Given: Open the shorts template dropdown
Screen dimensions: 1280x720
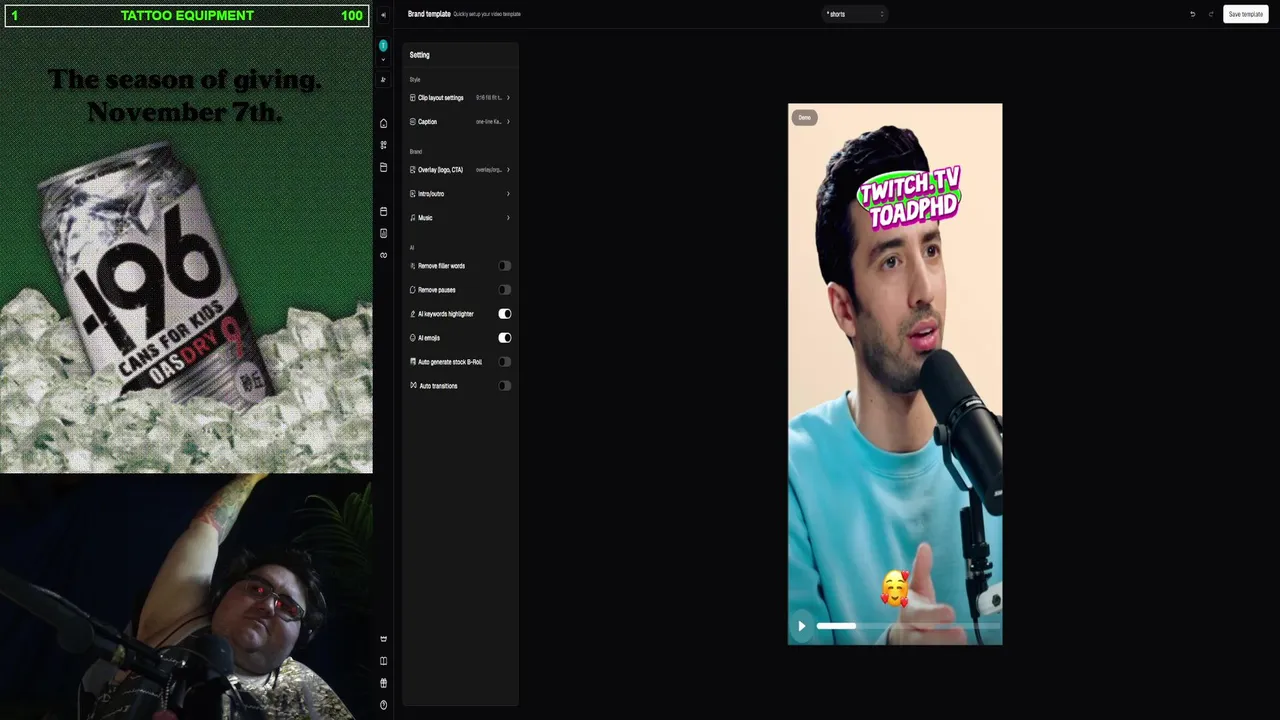Looking at the screenshot, I should pos(855,14).
